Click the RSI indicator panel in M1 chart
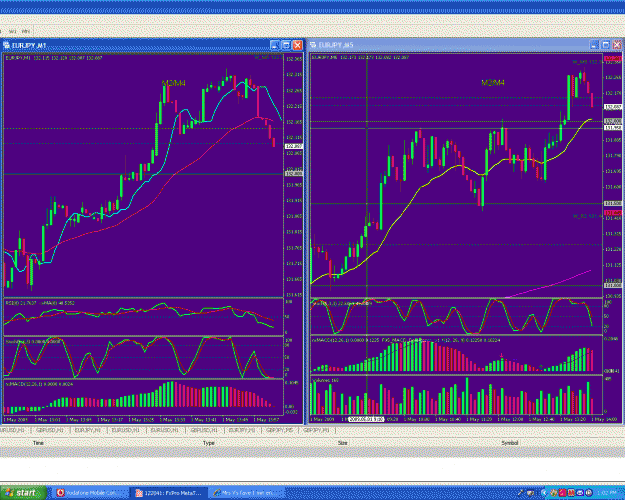625x500 pixels. (x=143, y=317)
